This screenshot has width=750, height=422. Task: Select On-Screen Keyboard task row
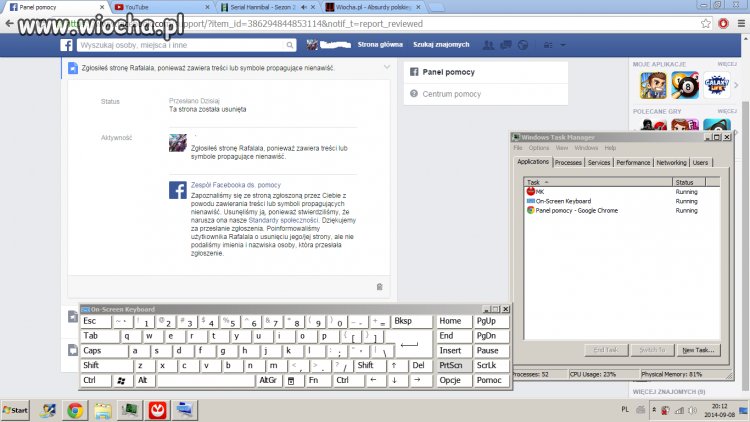click(621, 201)
